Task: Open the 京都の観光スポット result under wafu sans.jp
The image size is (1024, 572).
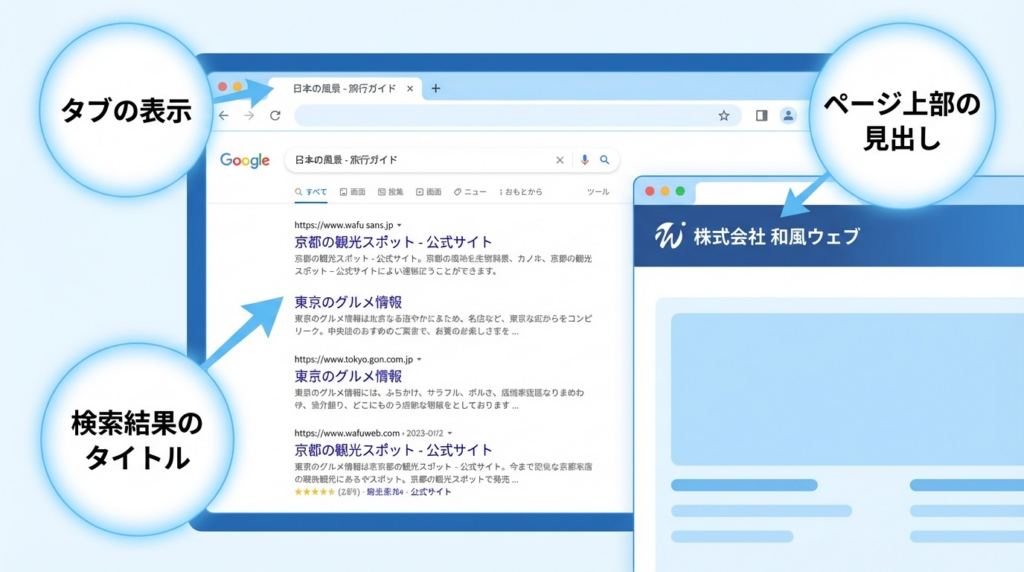Action: click(x=393, y=242)
